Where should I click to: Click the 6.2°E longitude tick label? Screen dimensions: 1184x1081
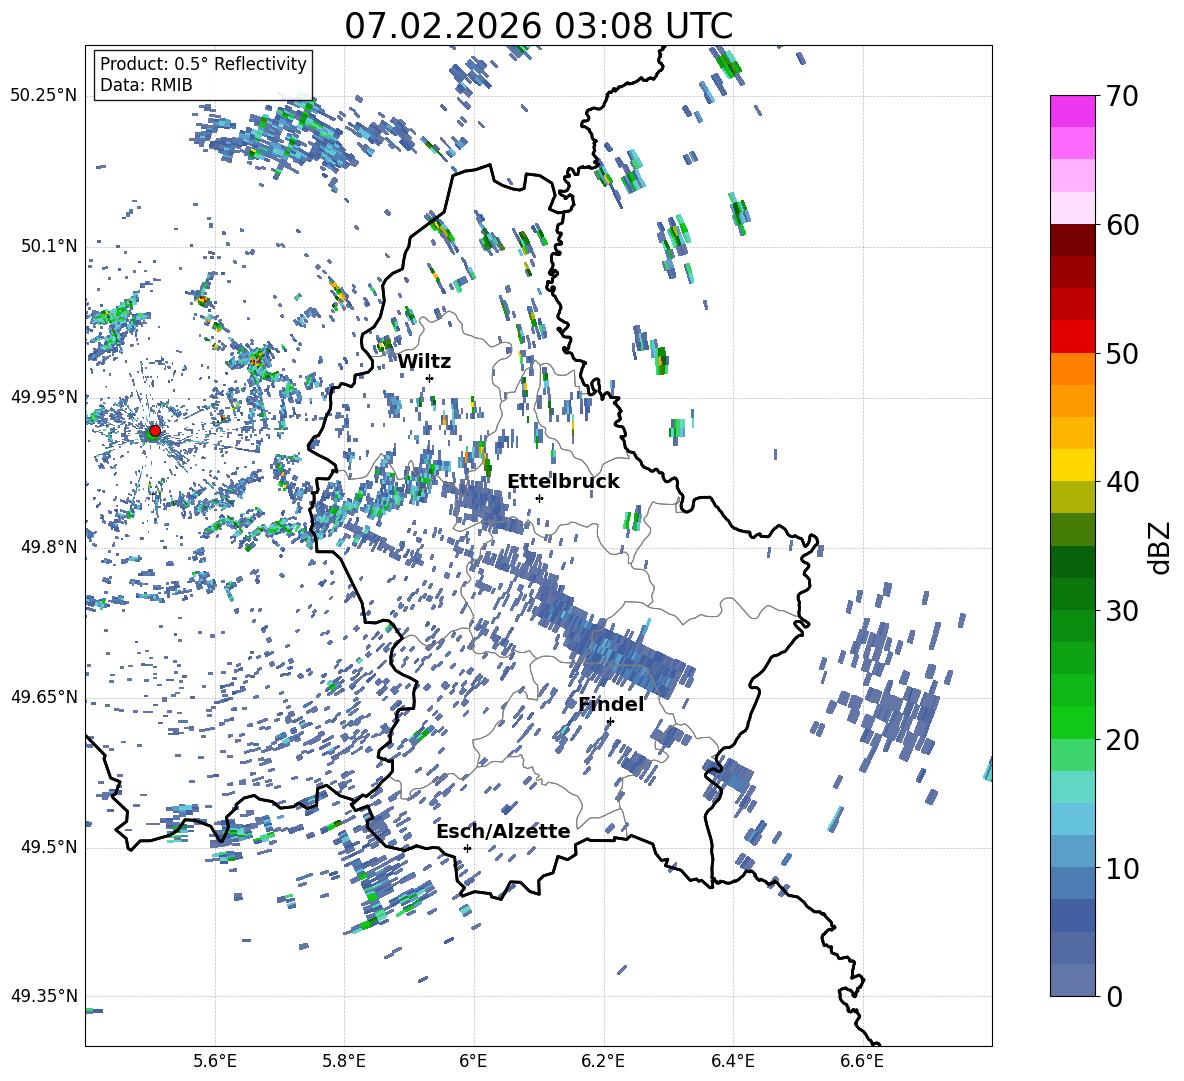pos(604,1060)
